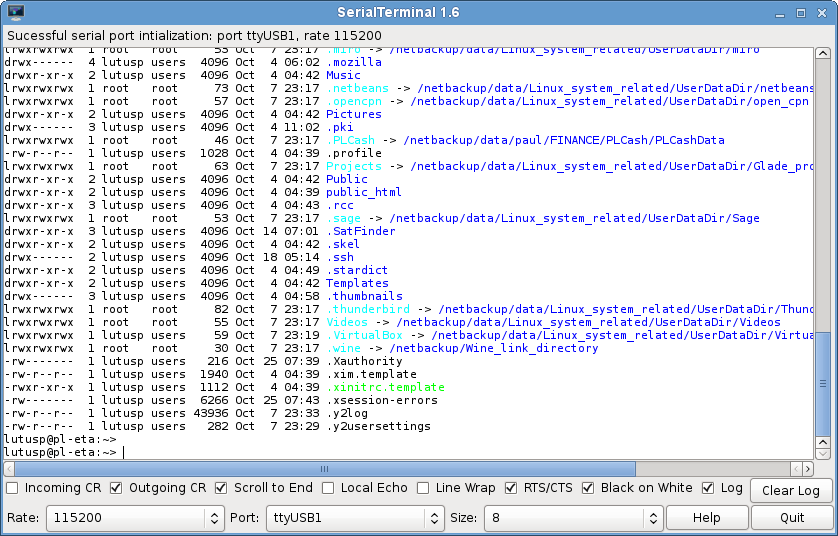Click the SerialTerminal window menu icon
The width and height of the screenshot is (838, 536).
tap(15, 12)
